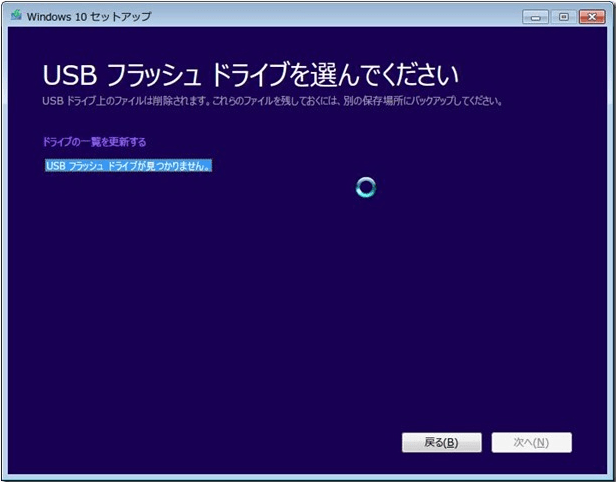Select USB フラッシュ ドライブが見つかりません entry

(128, 166)
